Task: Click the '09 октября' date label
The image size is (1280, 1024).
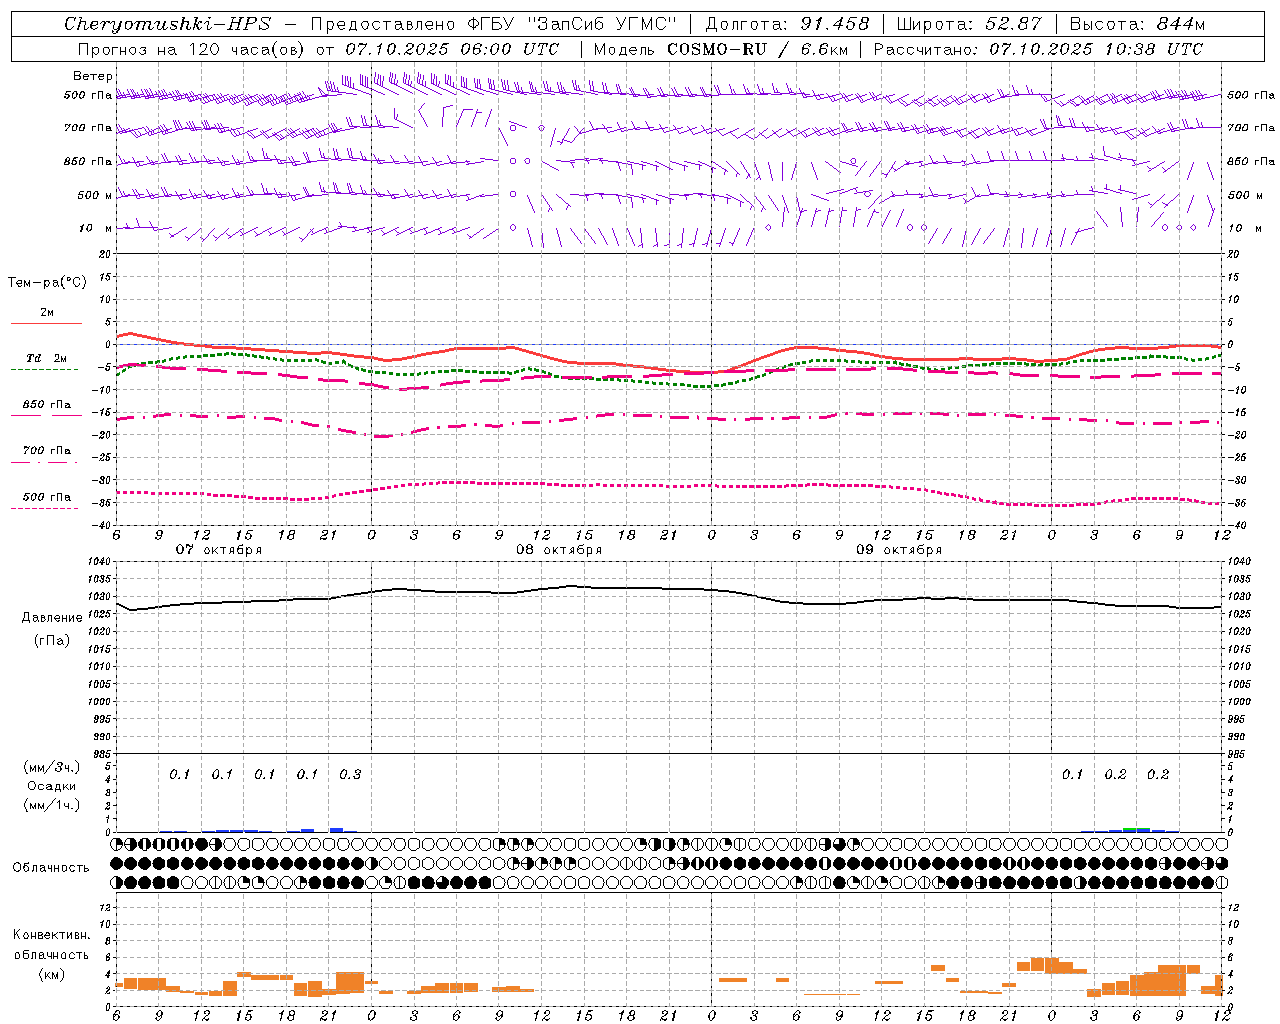Action: (x=898, y=549)
